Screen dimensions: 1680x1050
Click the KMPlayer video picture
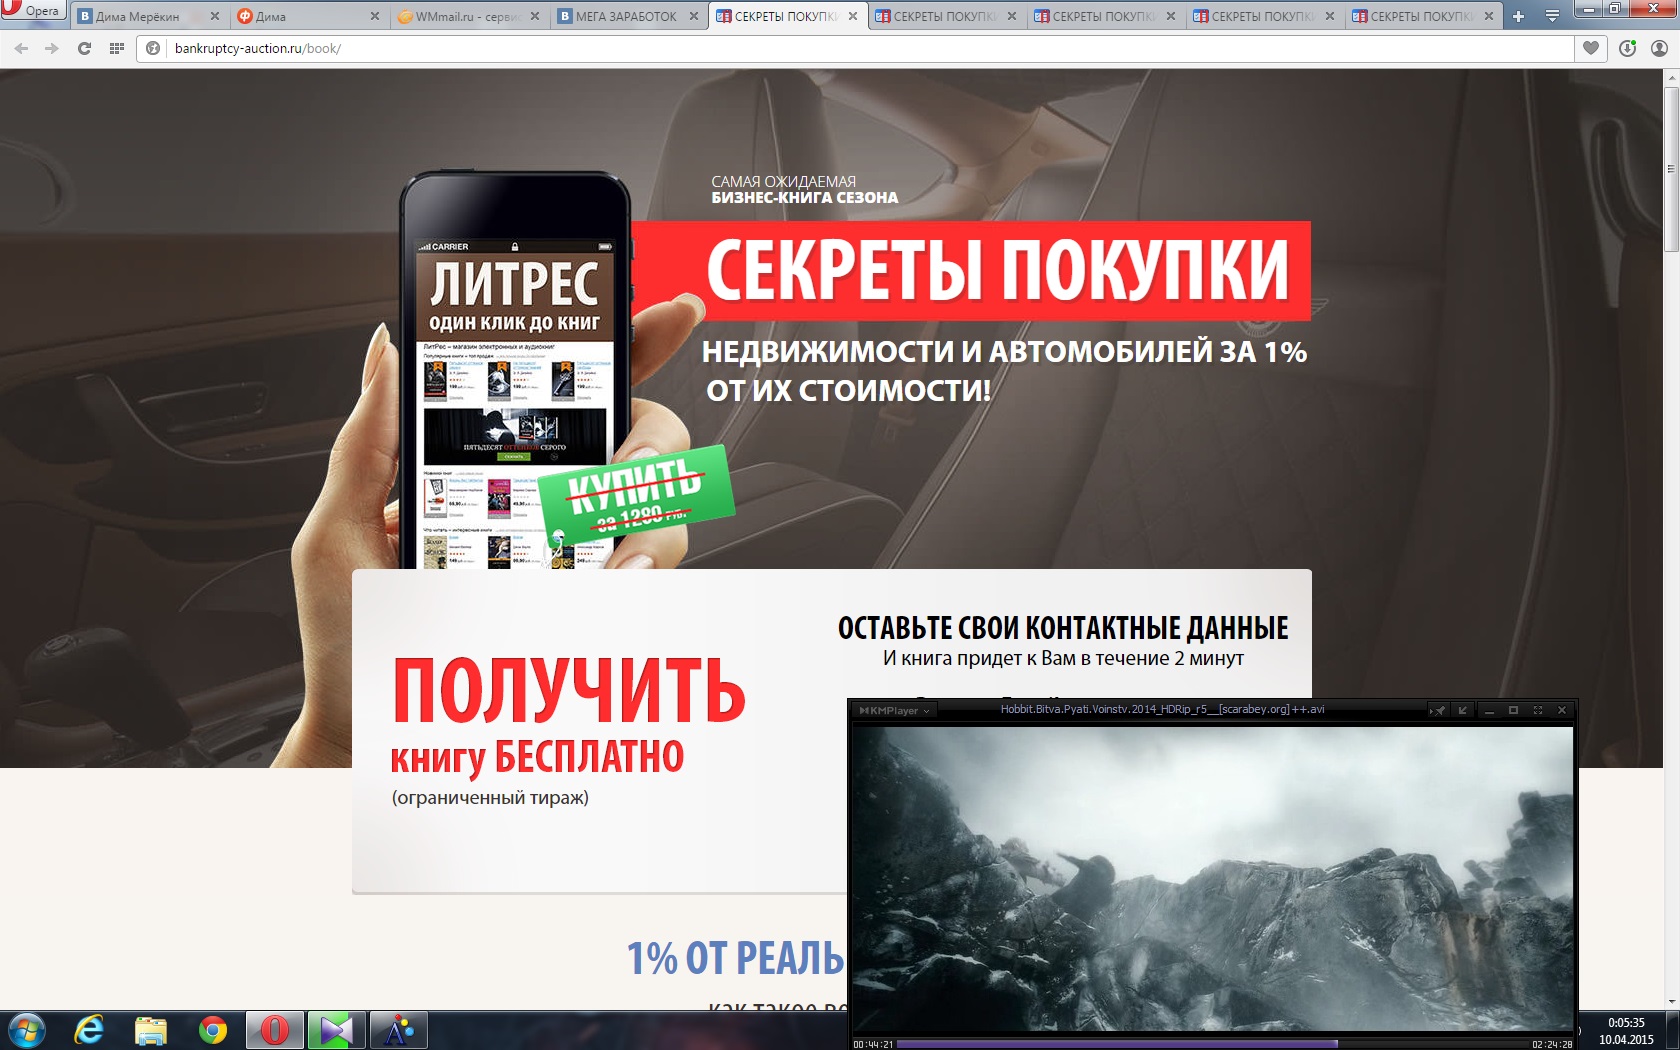[x=1212, y=879]
